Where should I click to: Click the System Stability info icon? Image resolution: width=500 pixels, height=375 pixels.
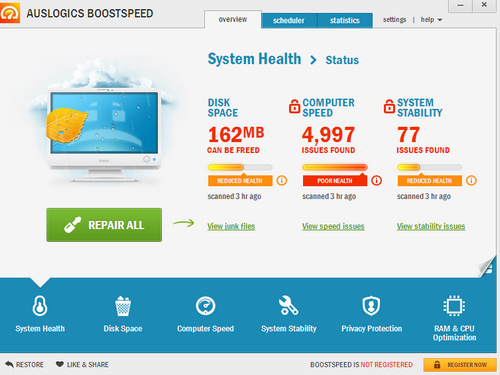click(x=471, y=181)
